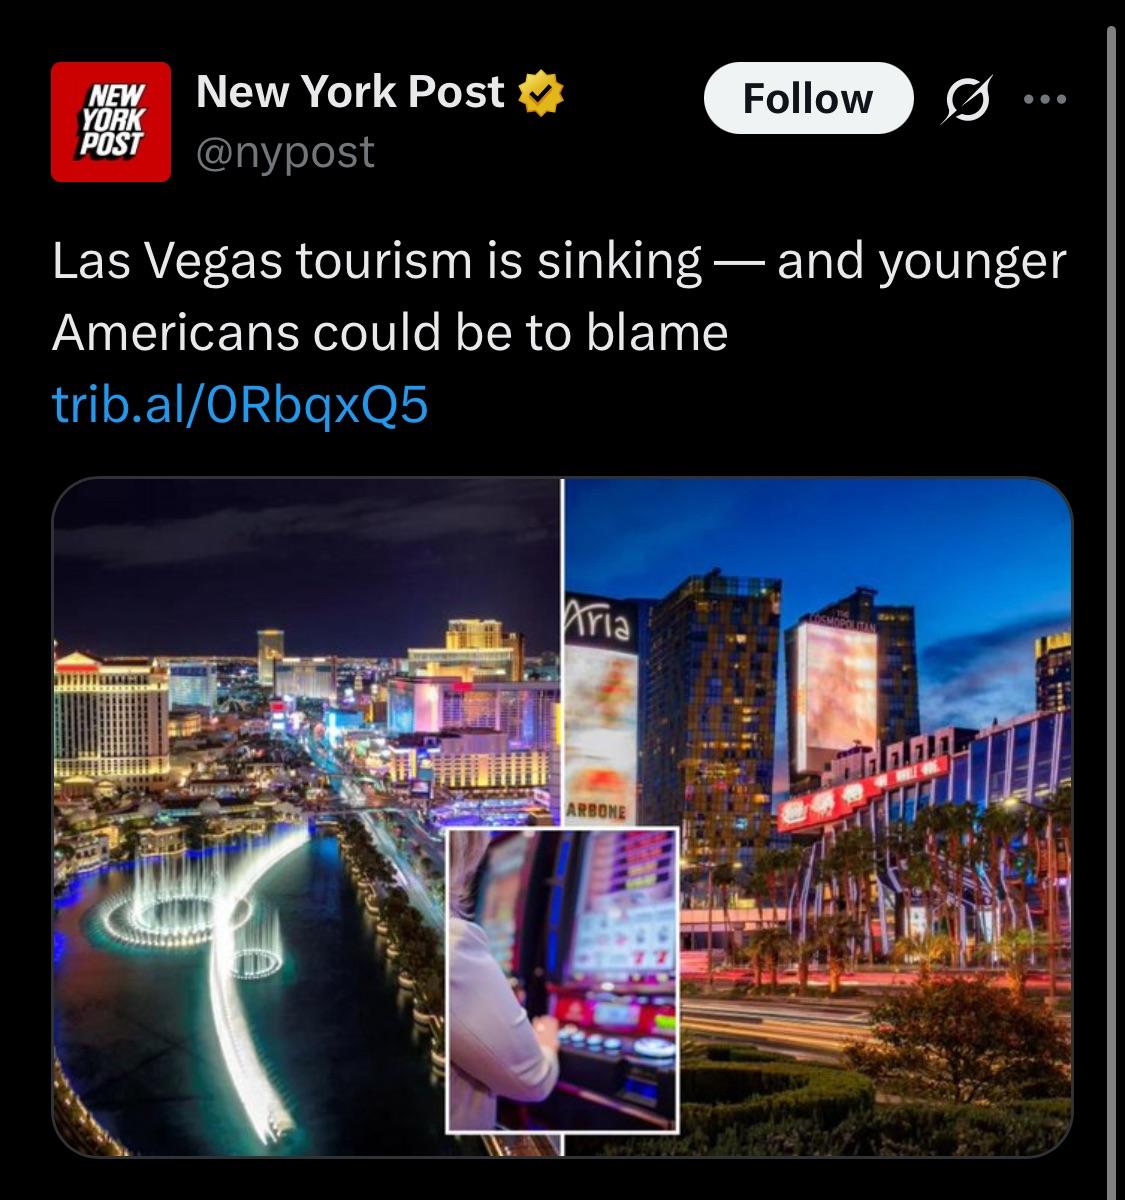1125x1200 pixels.
Task: Open the New York Post profile avatar
Action: (x=110, y=122)
